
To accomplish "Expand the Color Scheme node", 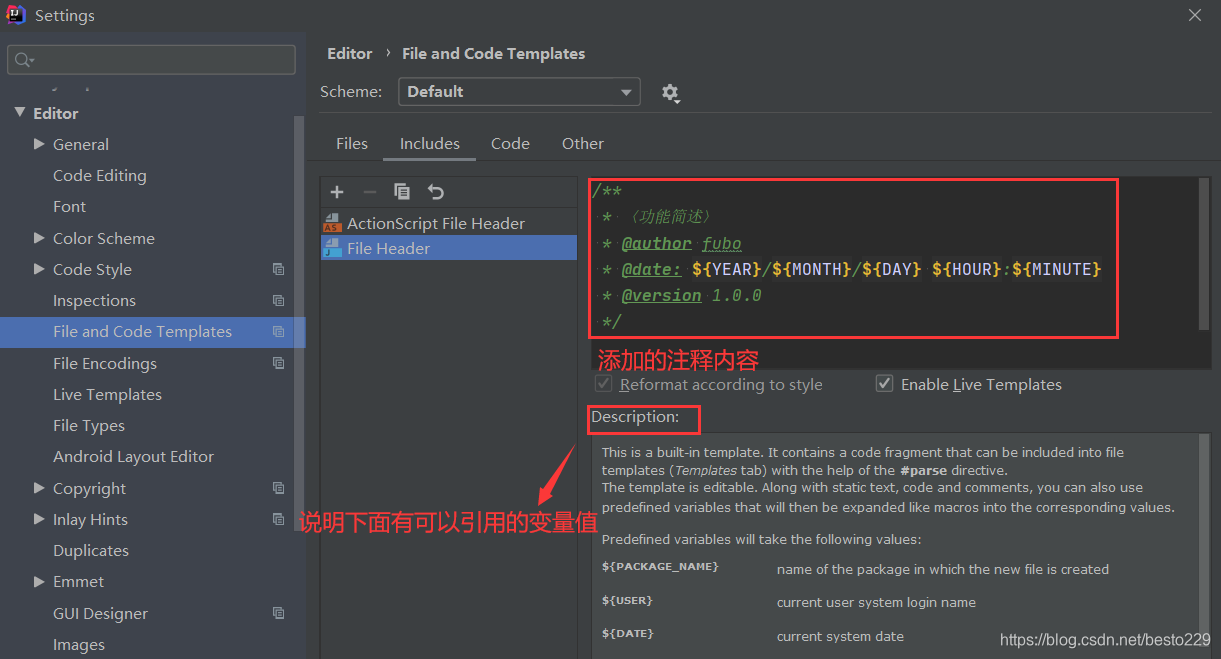I will 39,238.
